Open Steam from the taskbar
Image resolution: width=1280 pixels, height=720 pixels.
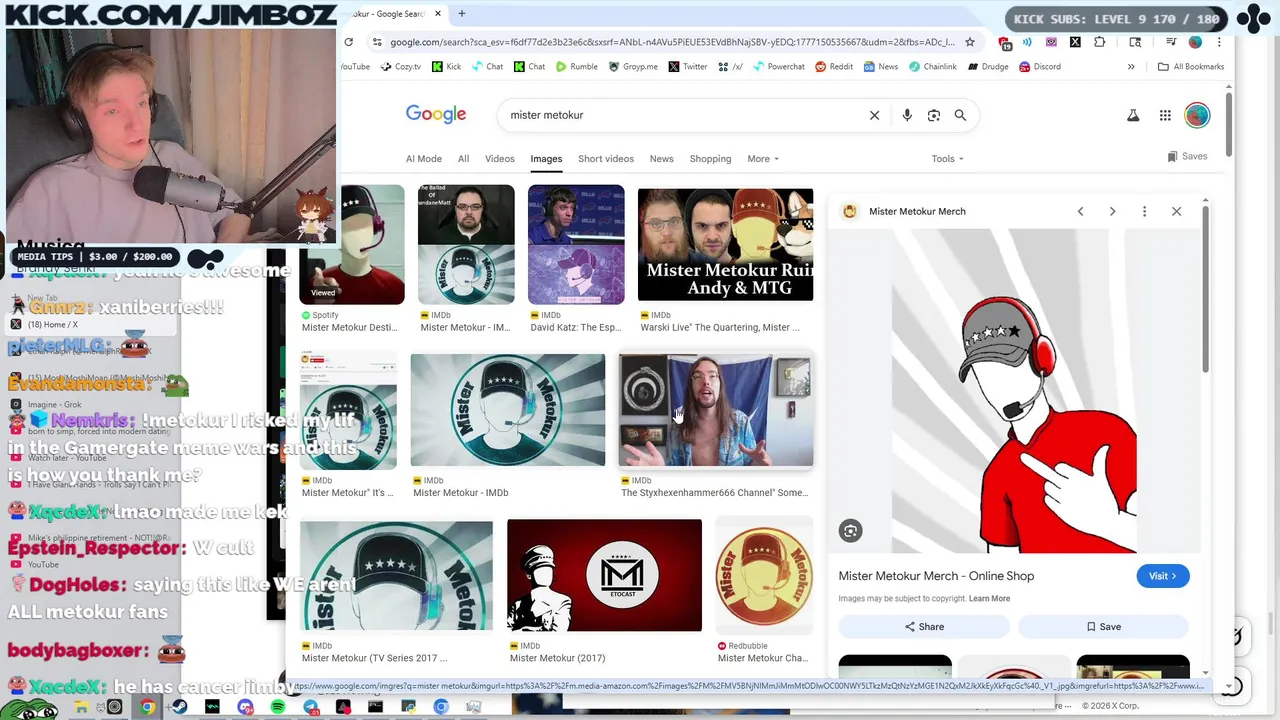[180, 707]
